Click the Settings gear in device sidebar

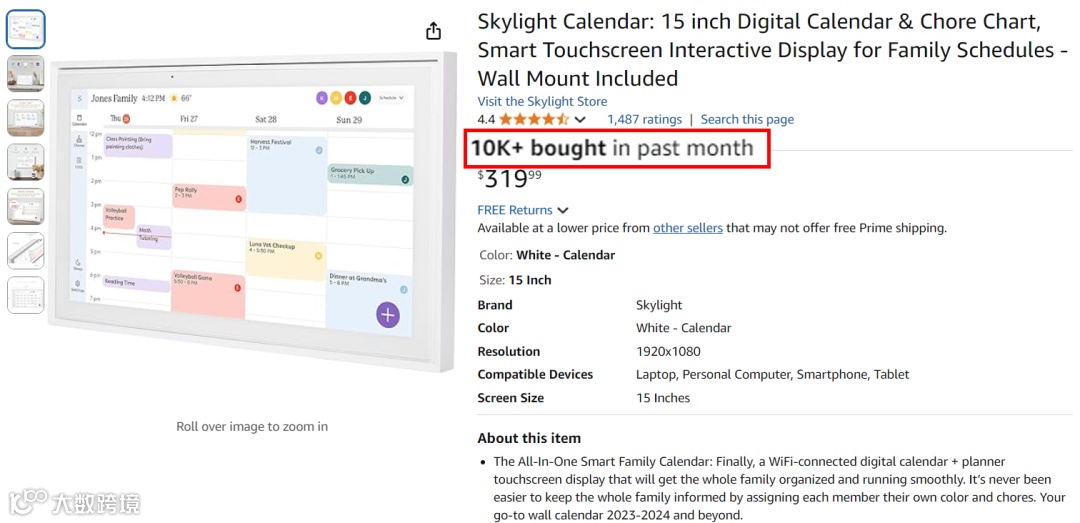point(78,285)
